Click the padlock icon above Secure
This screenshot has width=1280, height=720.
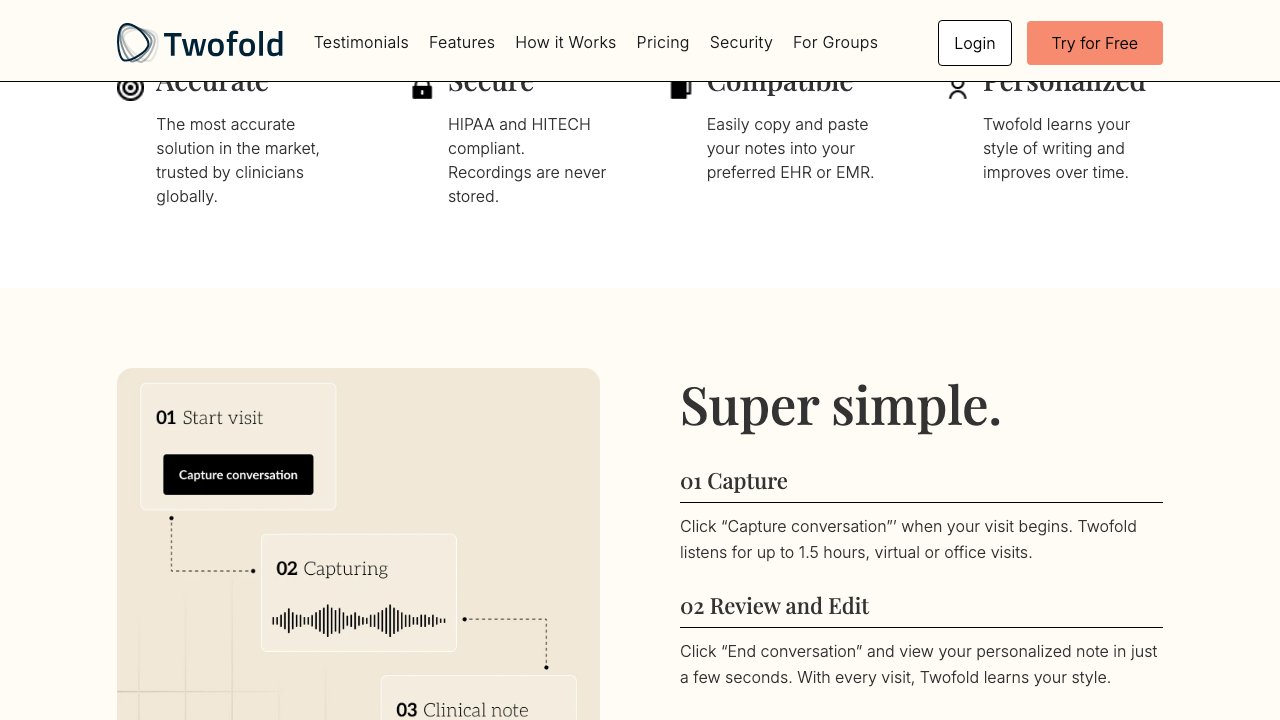click(421, 88)
